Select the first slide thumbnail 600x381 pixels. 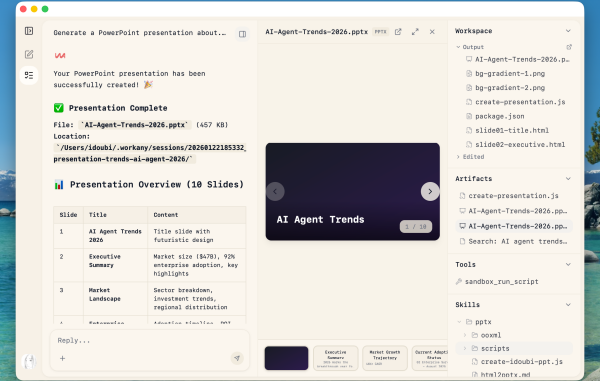point(286,358)
